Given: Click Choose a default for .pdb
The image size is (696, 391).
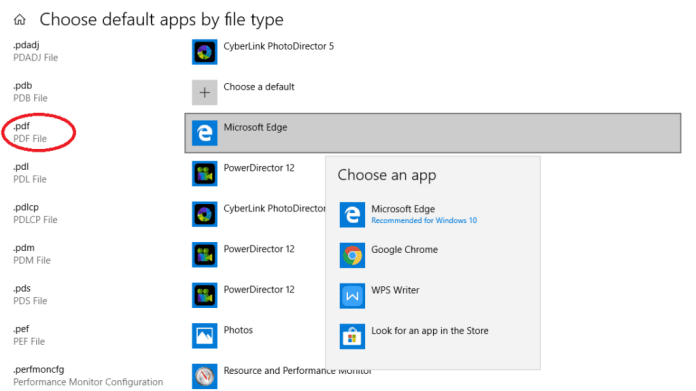Looking at the screenshot, I should (x=259, y=87).
